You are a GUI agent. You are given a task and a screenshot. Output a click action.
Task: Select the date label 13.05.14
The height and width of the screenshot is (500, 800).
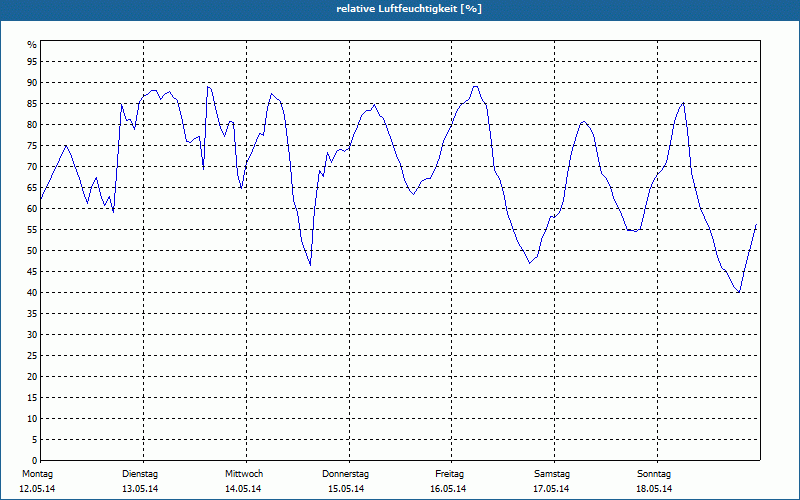(x=140, y=489)
